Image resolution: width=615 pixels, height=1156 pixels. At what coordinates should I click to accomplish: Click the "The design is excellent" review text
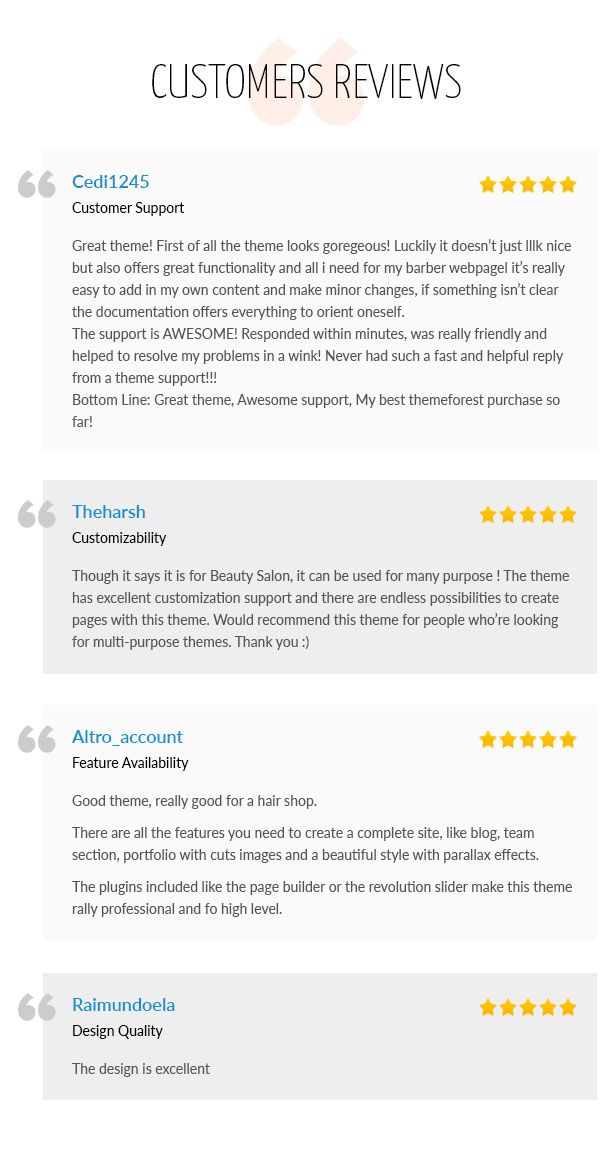tap(141, 1069)
